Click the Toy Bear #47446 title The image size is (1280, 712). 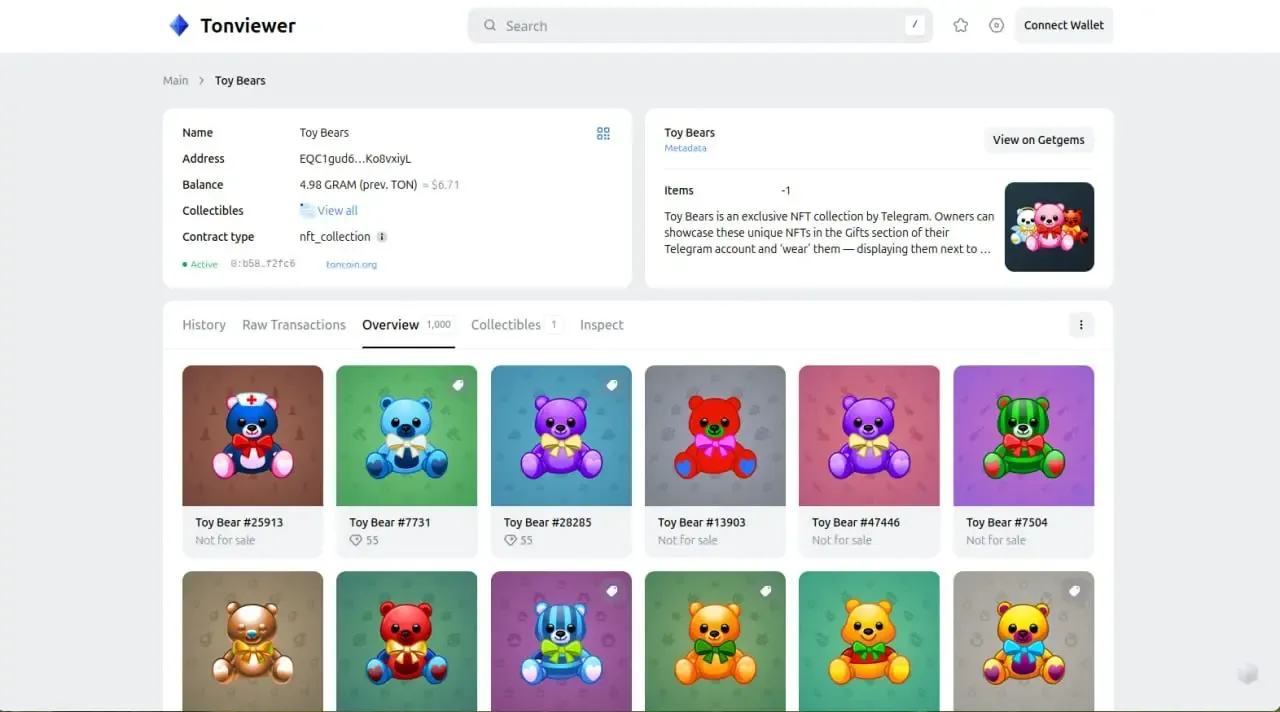pyautogui.click(x=856, y=523)
